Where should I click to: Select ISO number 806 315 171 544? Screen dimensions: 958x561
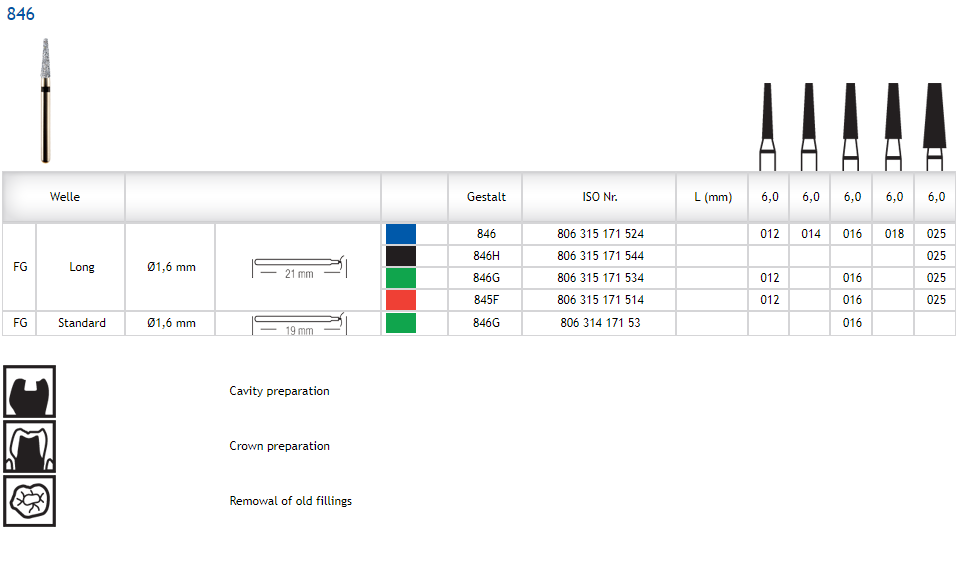point(600,256)
